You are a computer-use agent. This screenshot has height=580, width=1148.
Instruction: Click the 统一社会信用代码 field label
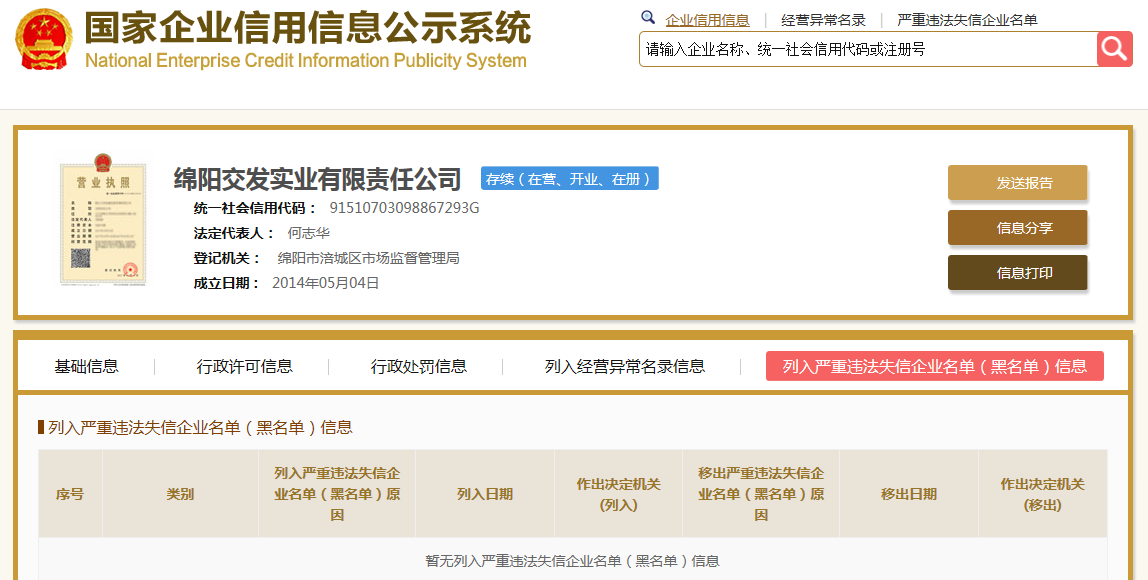click(255, 208)
